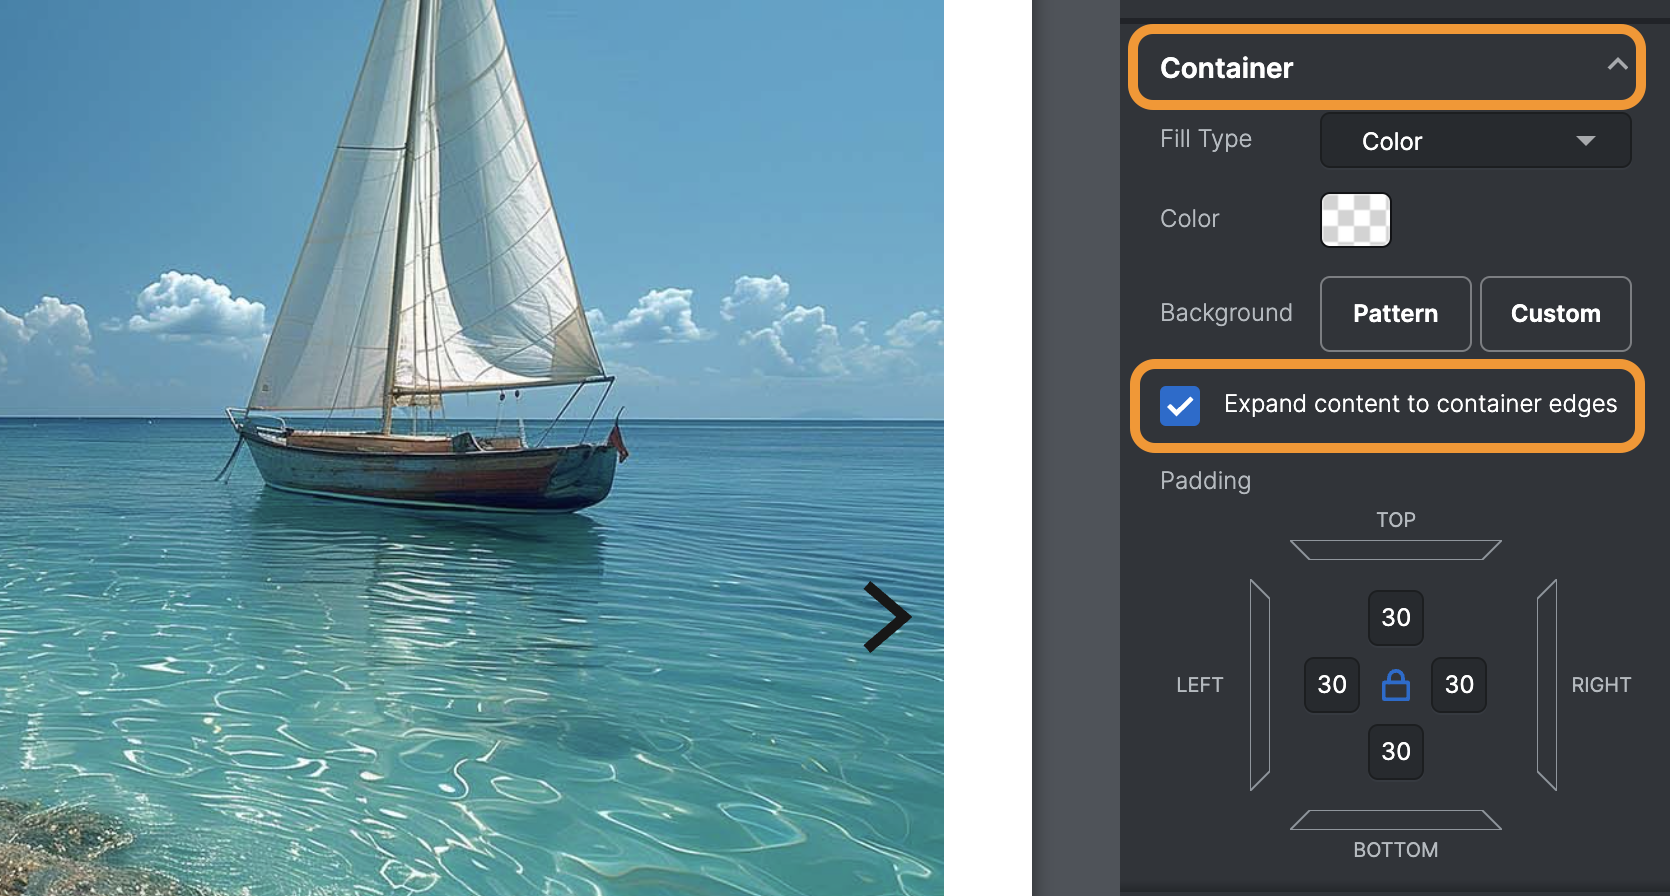Select the bottom padding trapezoid shape

1395,820
